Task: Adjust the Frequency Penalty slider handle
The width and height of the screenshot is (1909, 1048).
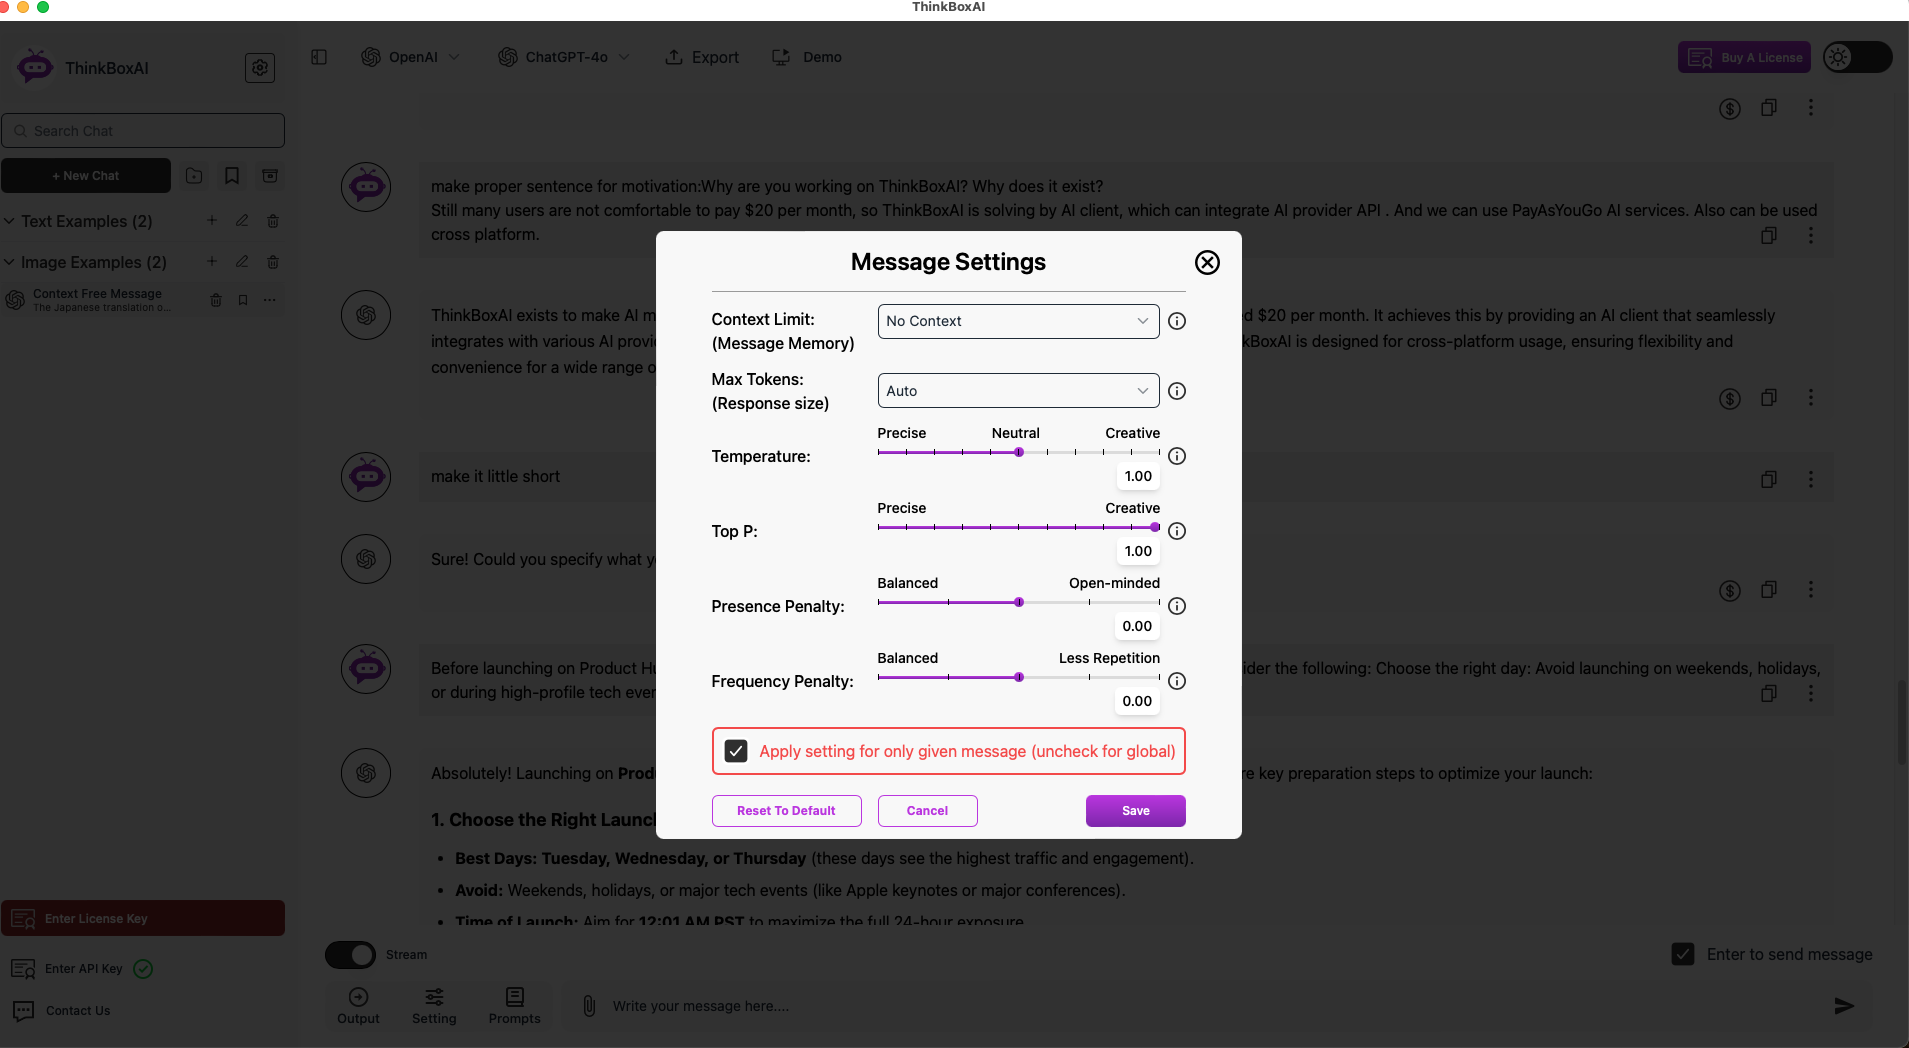Action: pos(1019,677)
